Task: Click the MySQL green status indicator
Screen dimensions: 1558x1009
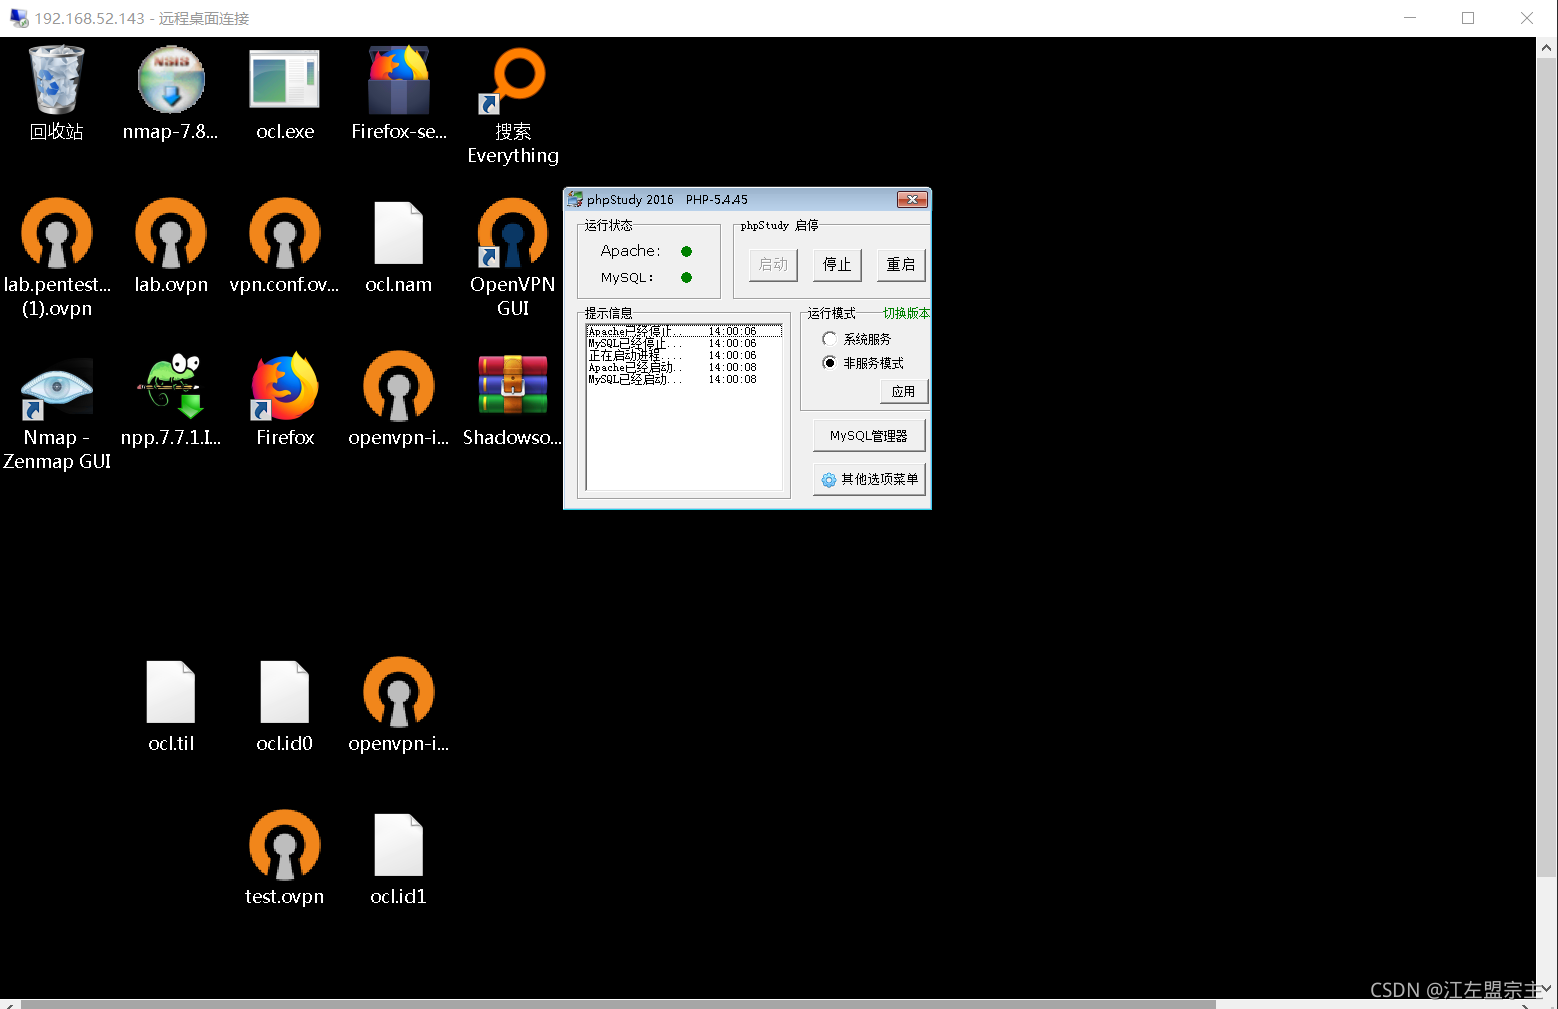Action: click(x=686, y=277)
